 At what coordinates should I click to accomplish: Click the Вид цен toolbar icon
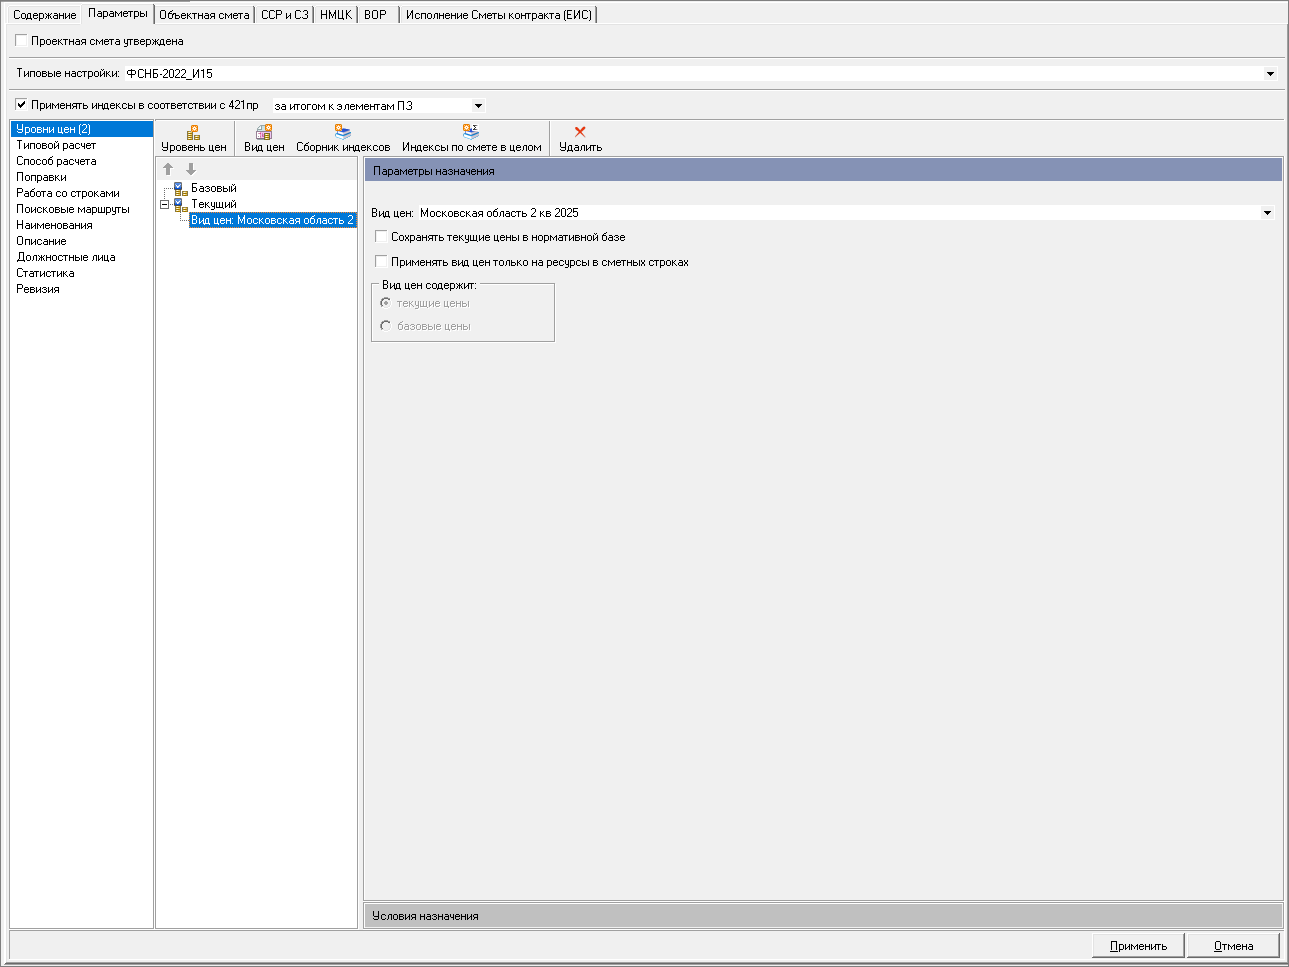pyautogui.click(x=264, y=132)
